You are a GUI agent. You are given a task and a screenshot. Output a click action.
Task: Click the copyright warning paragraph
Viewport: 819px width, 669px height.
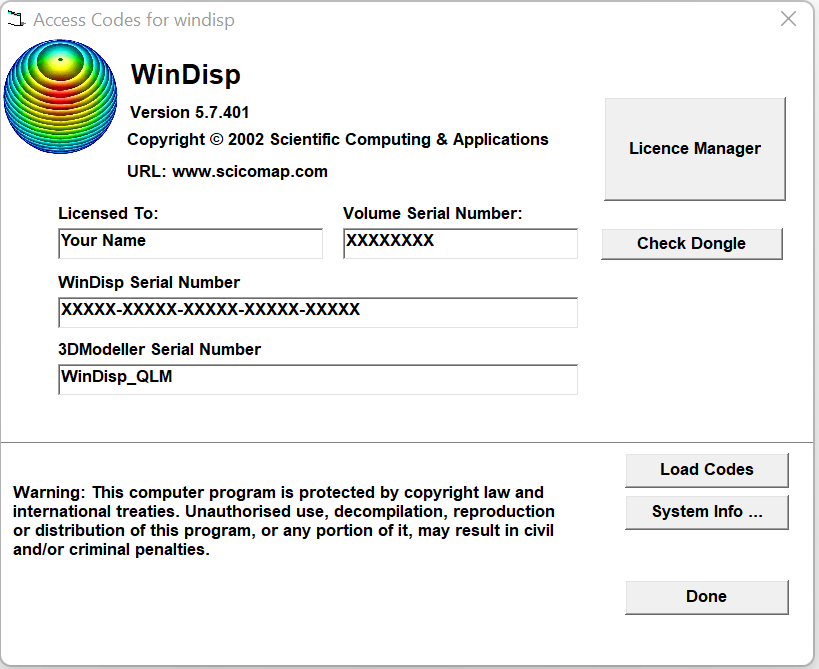(284, 521)
